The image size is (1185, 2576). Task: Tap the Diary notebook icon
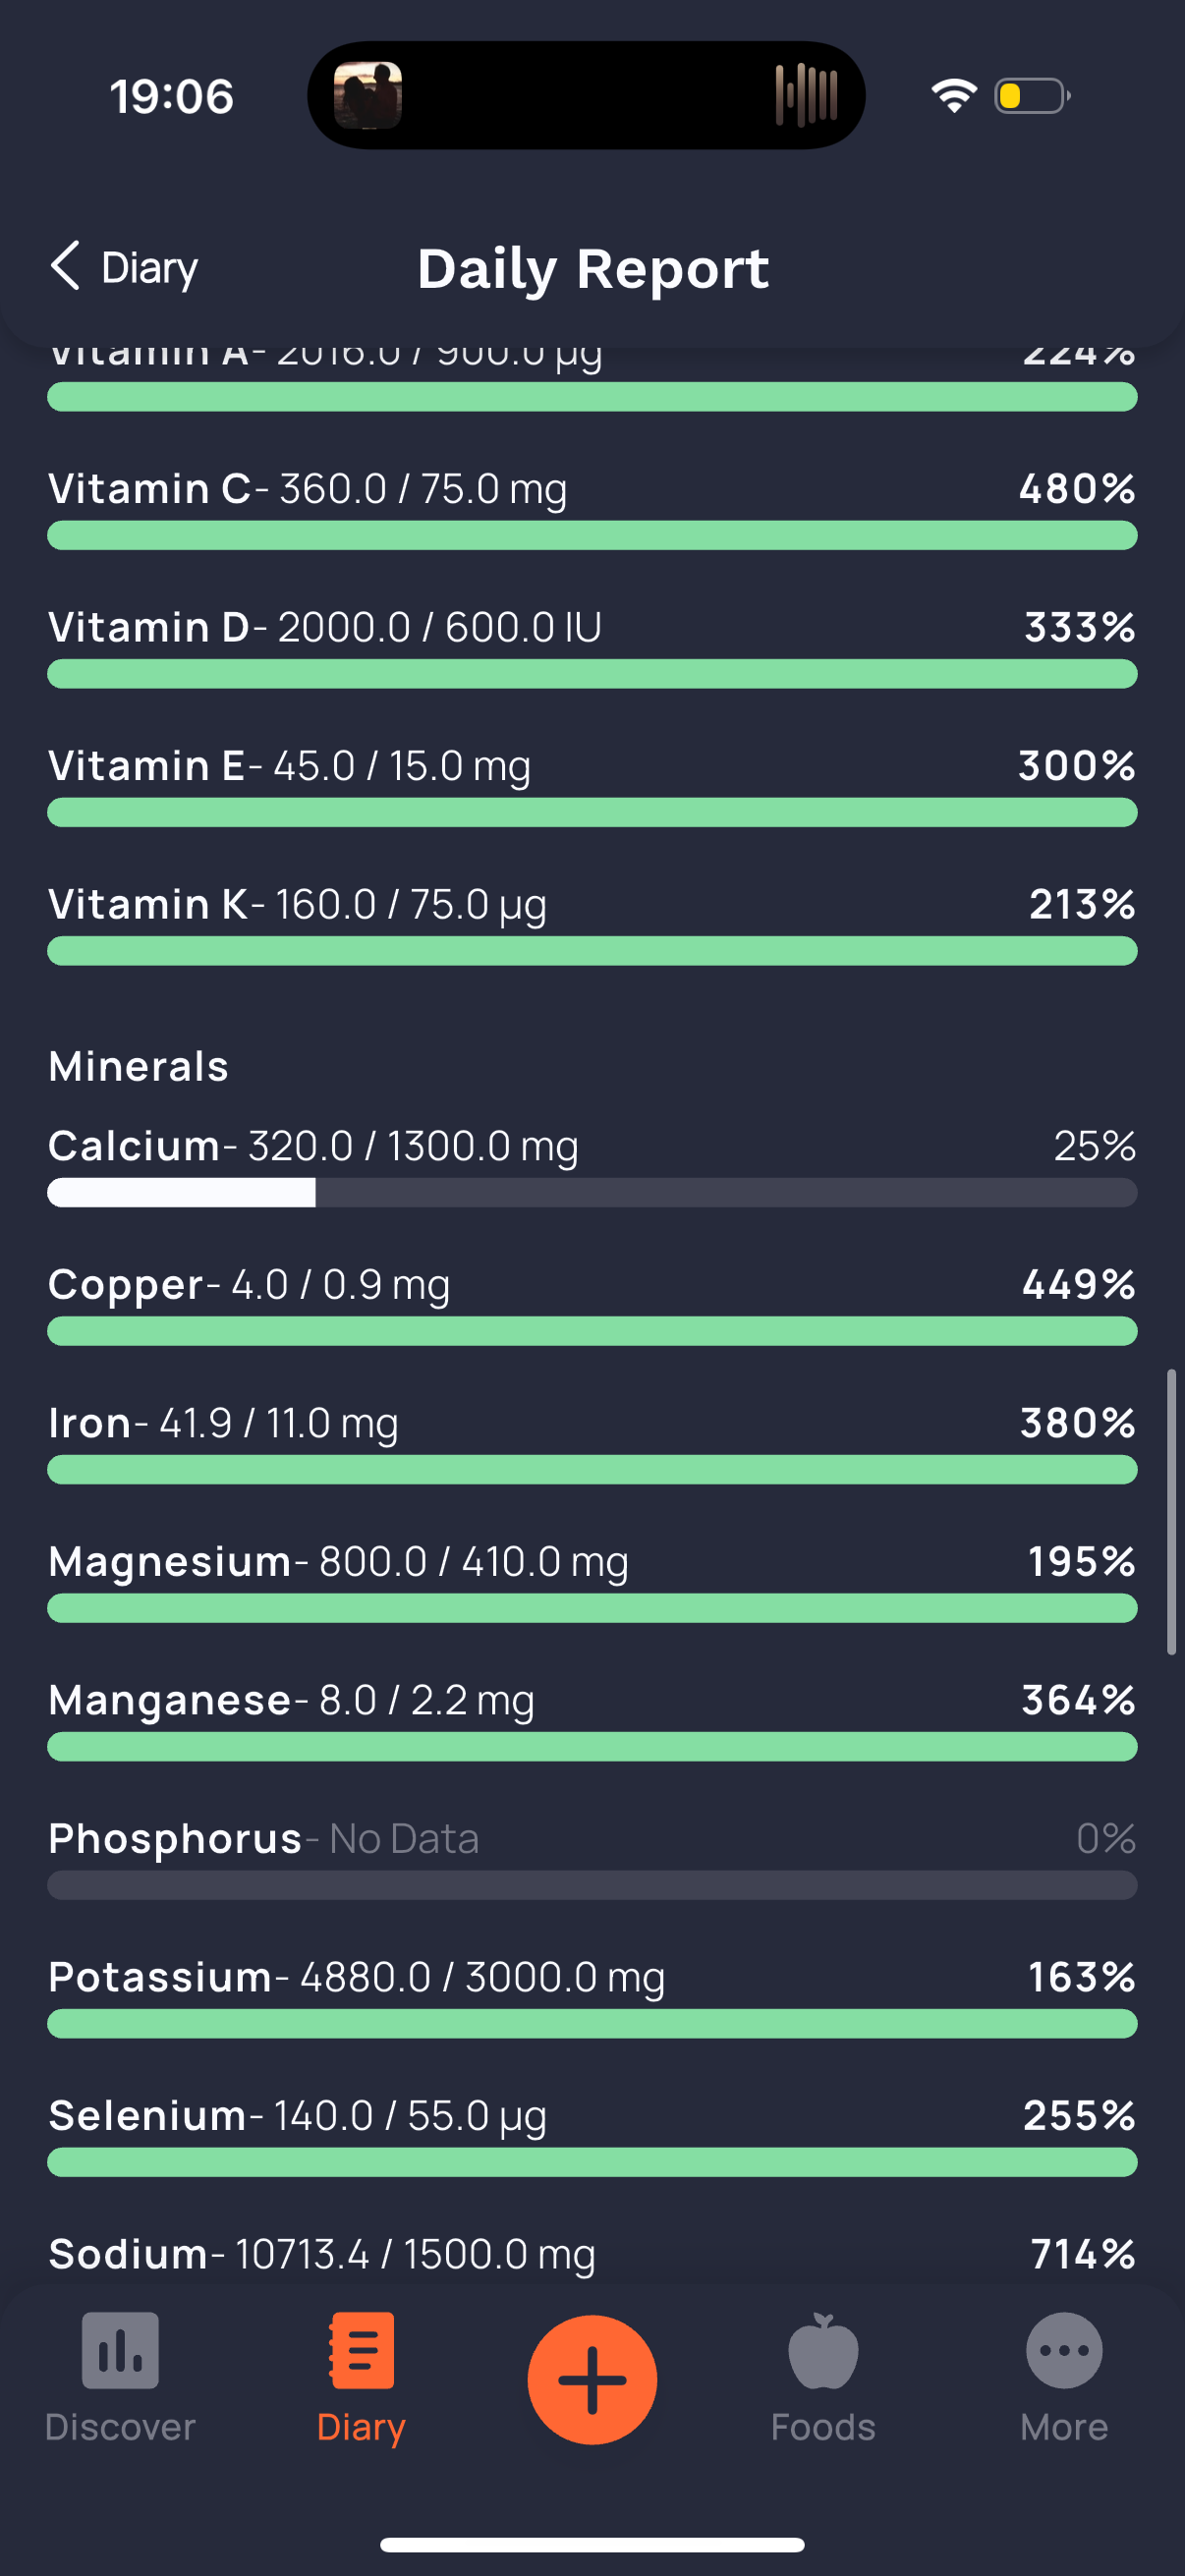pyautogui.click(x=361, y=2350)
